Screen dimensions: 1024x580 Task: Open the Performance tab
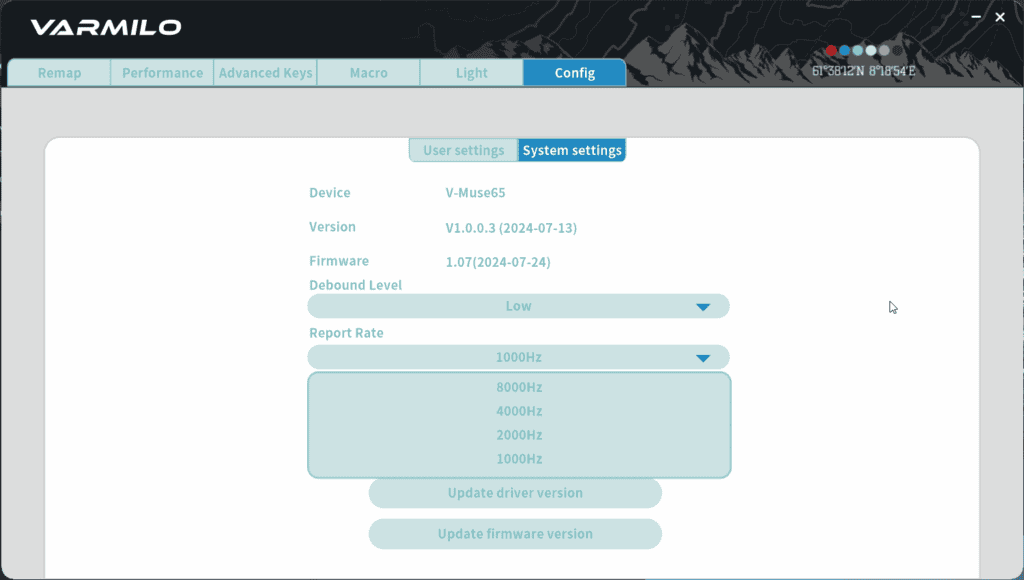coord(163,72)
